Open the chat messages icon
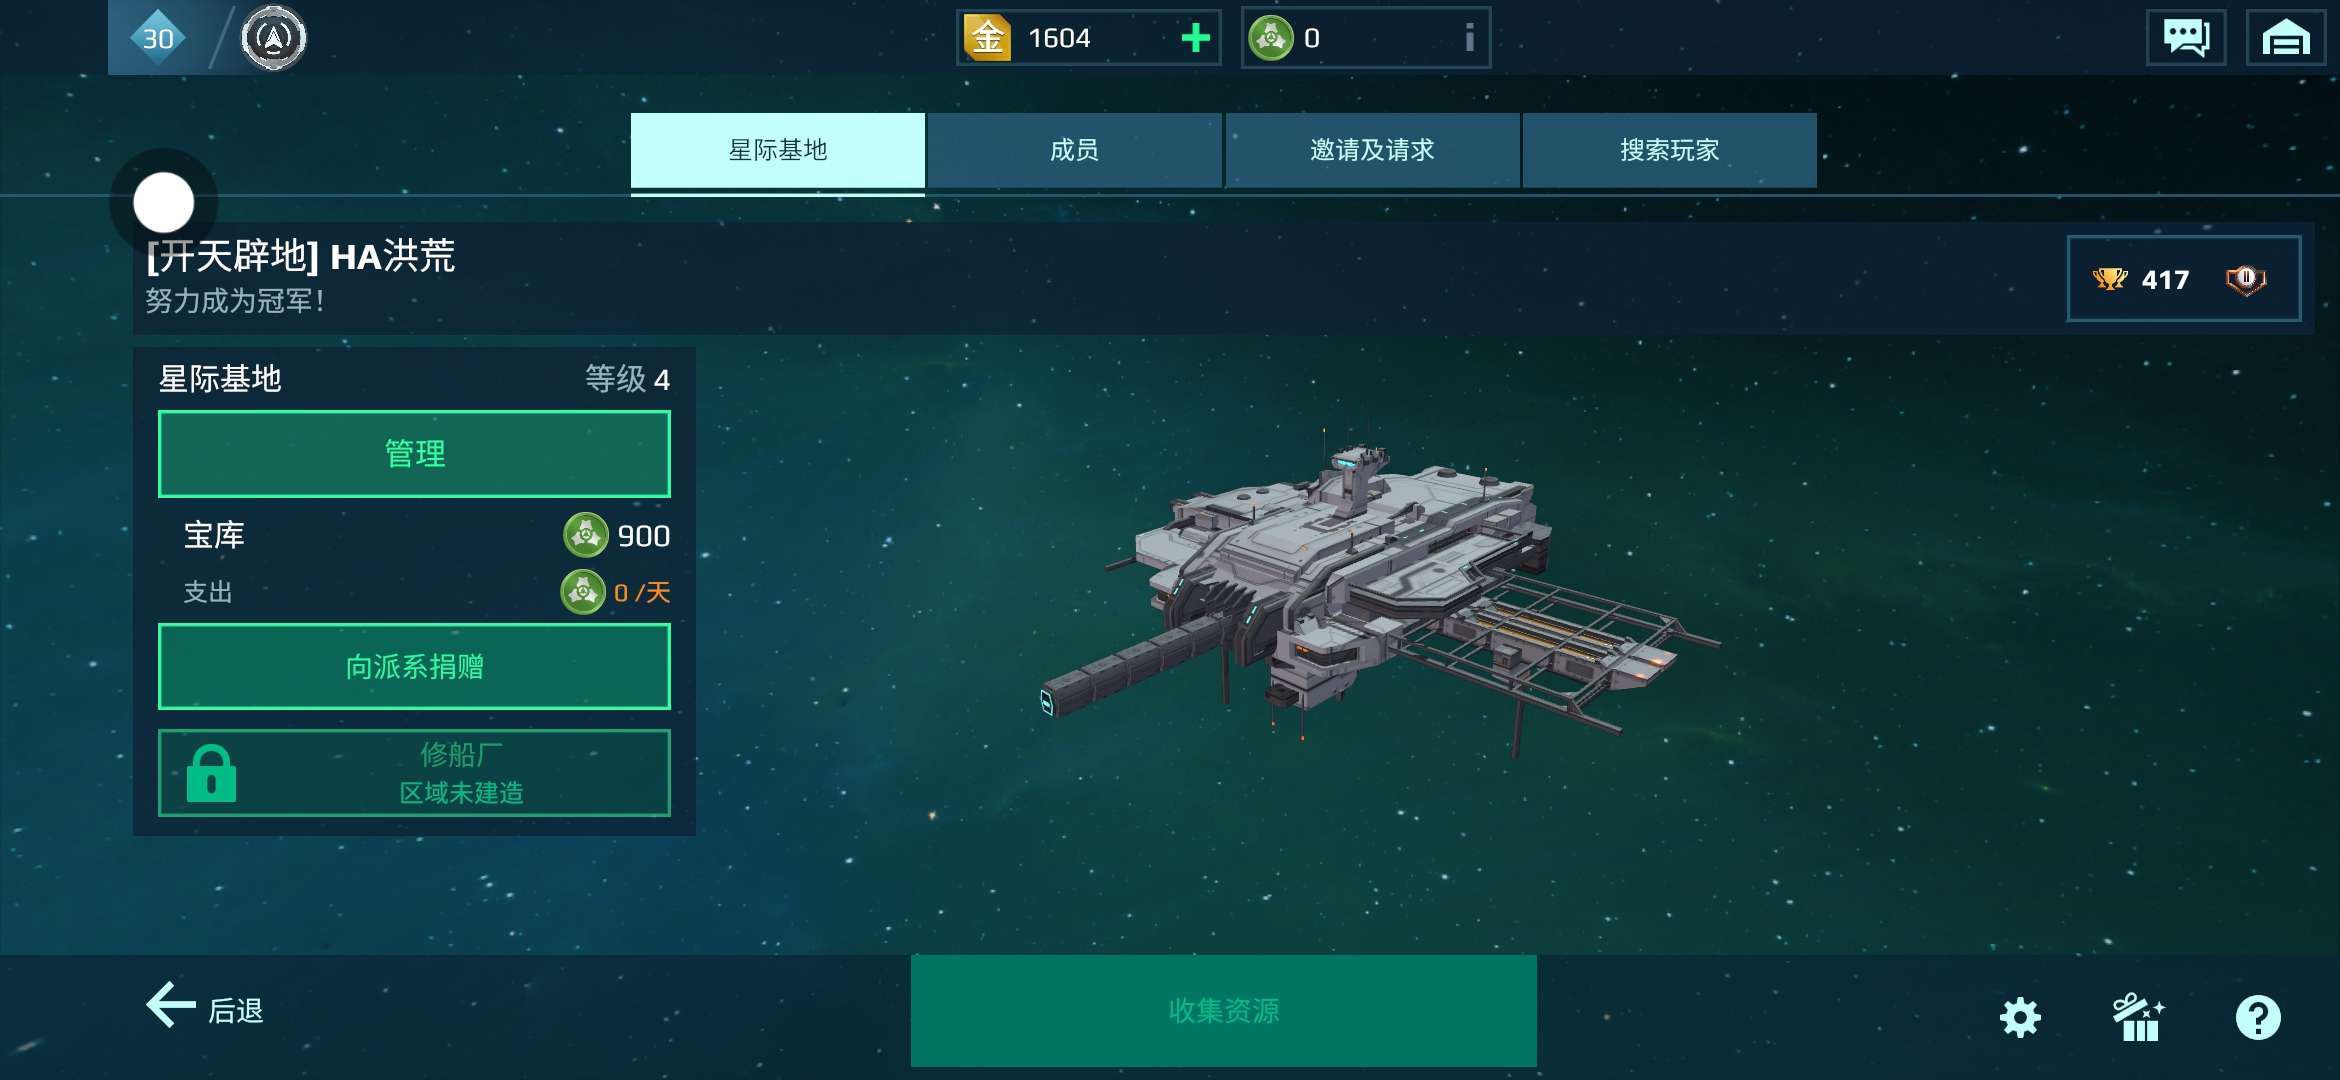 click(2186, 38)
